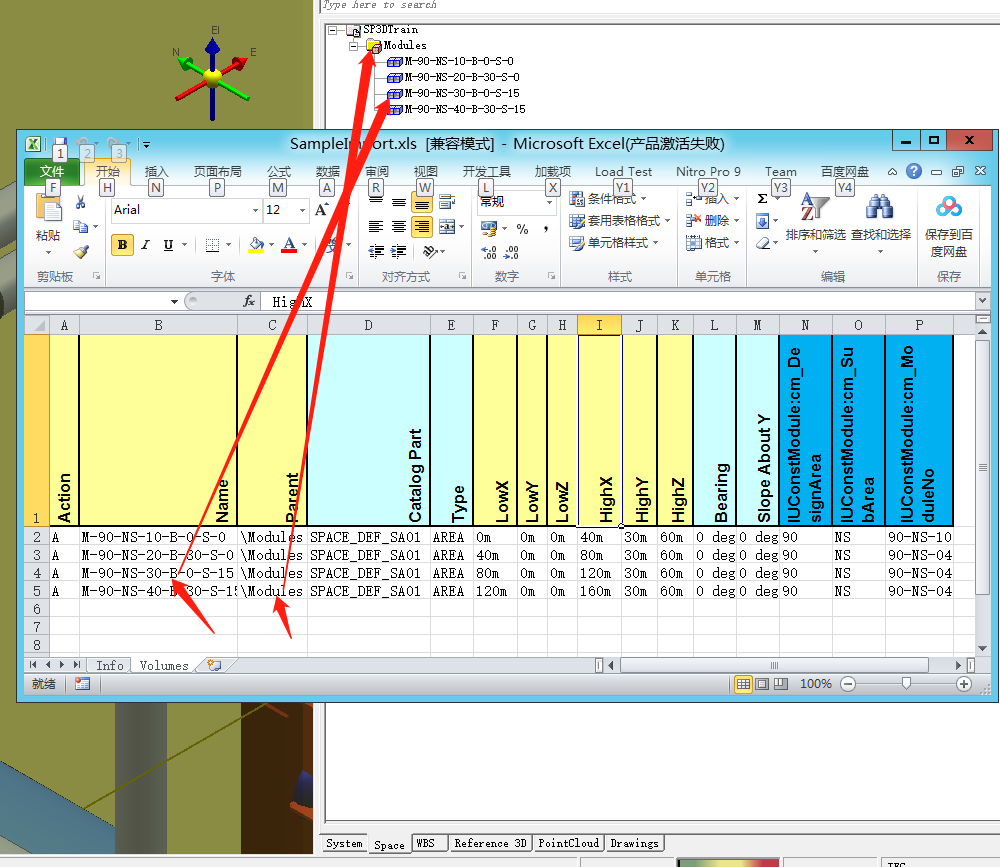The image size is (1000, 867).
Task: Click the Font Color red A icon
Action: click(289, 245)
